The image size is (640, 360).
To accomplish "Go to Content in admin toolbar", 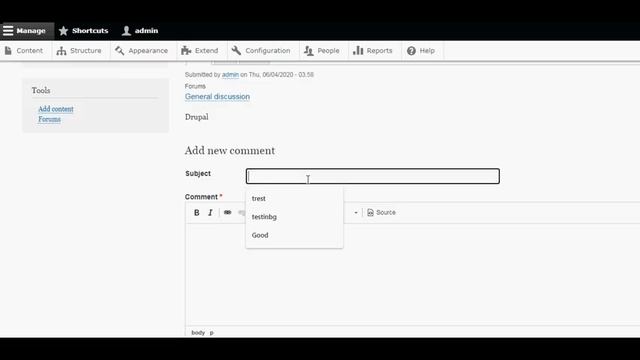I will (x=24, y=51).
